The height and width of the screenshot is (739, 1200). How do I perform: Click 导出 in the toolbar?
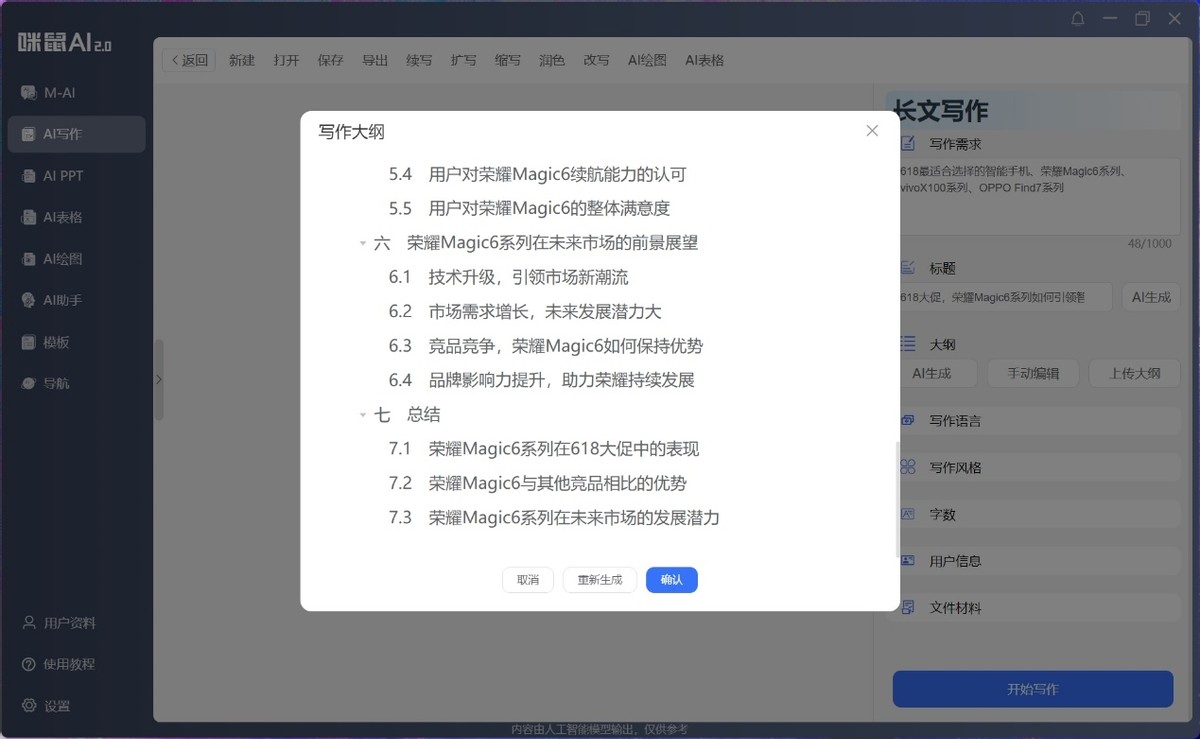coord(375,60)
